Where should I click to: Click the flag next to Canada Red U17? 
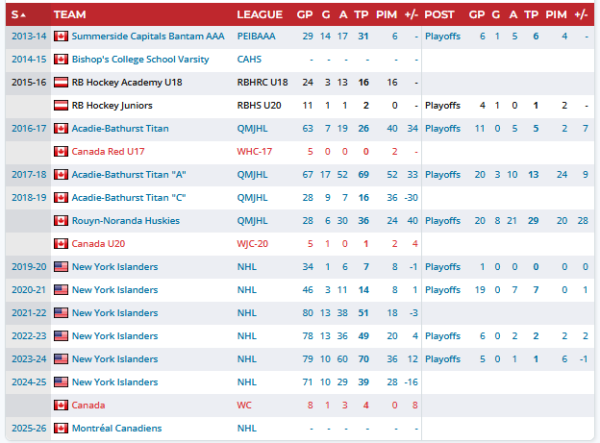point(60,151)
